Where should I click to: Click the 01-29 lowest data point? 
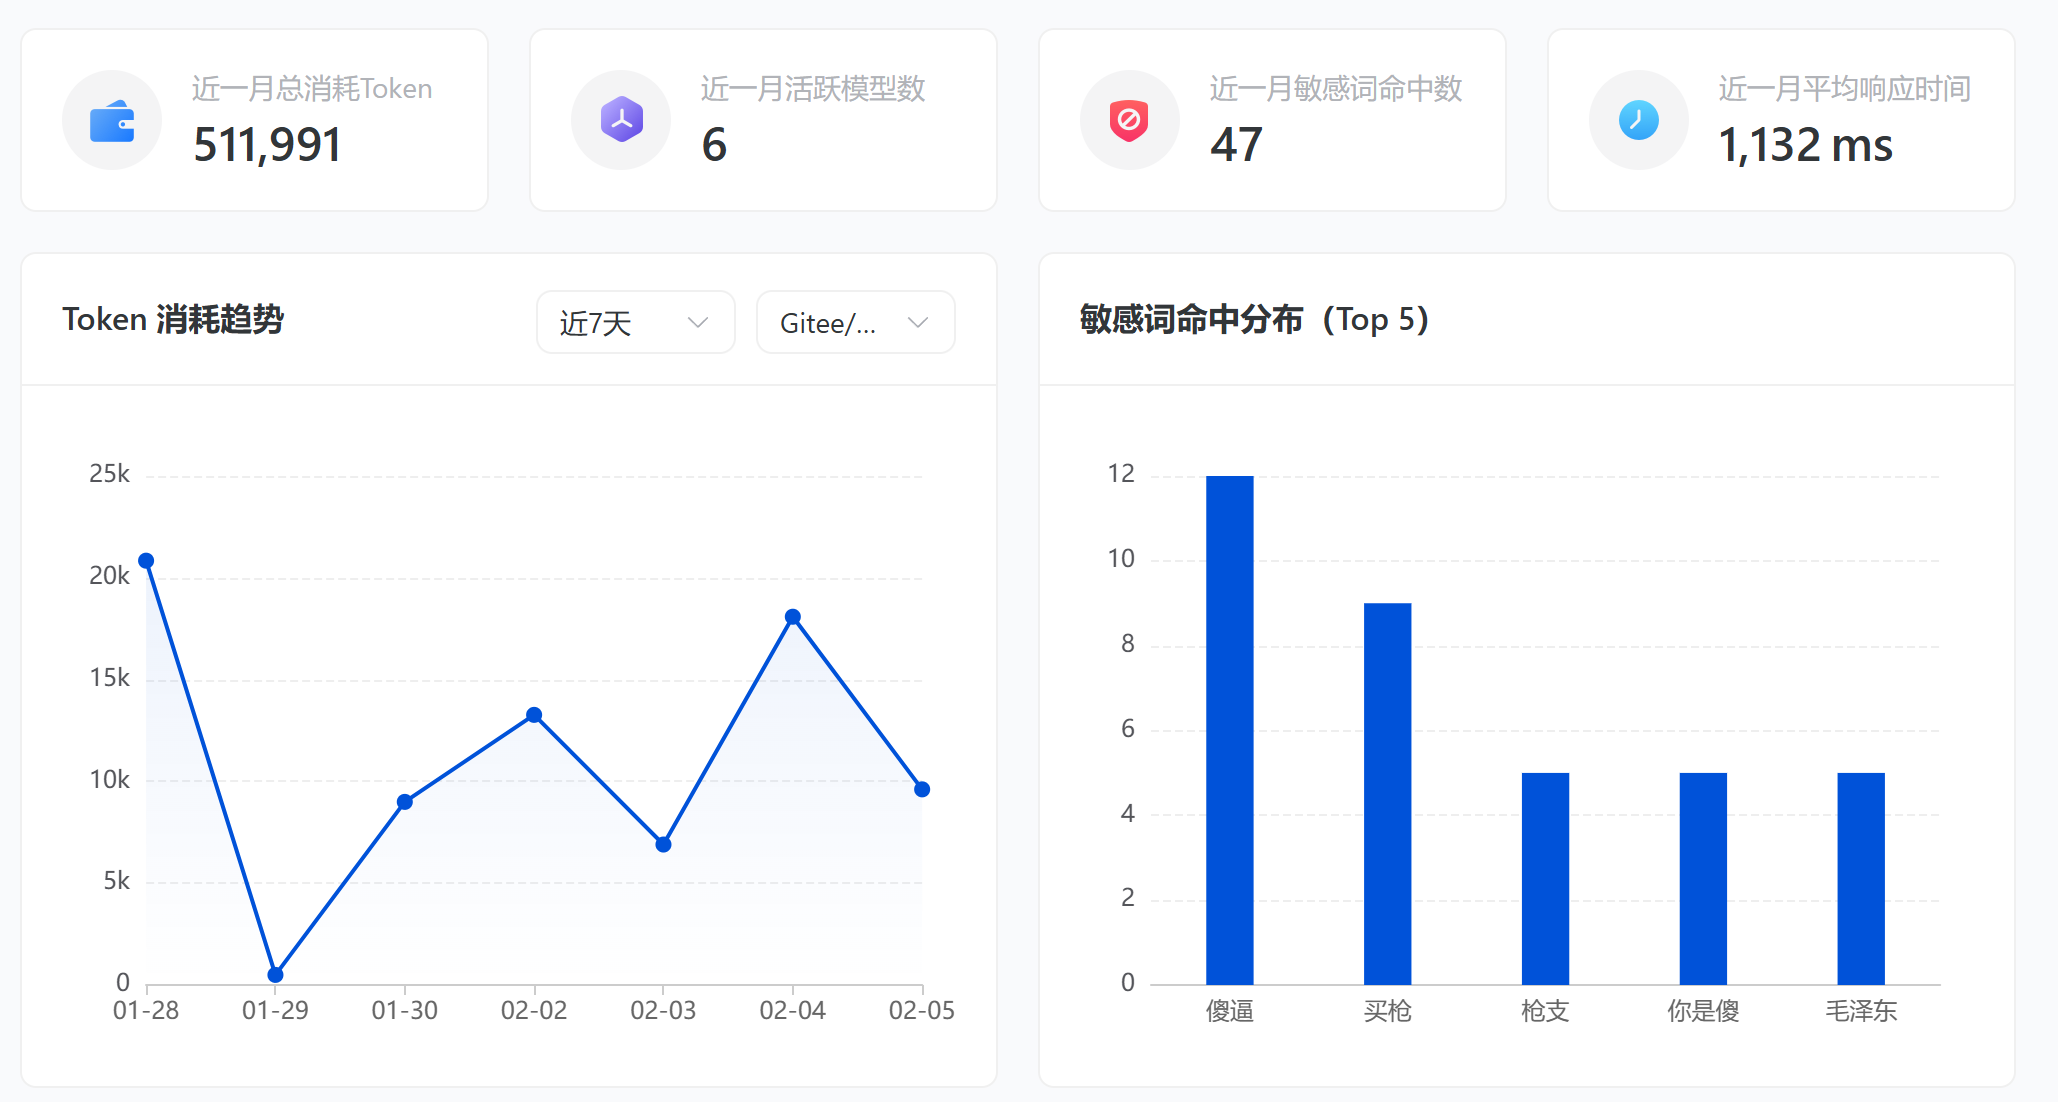[275, 974]
